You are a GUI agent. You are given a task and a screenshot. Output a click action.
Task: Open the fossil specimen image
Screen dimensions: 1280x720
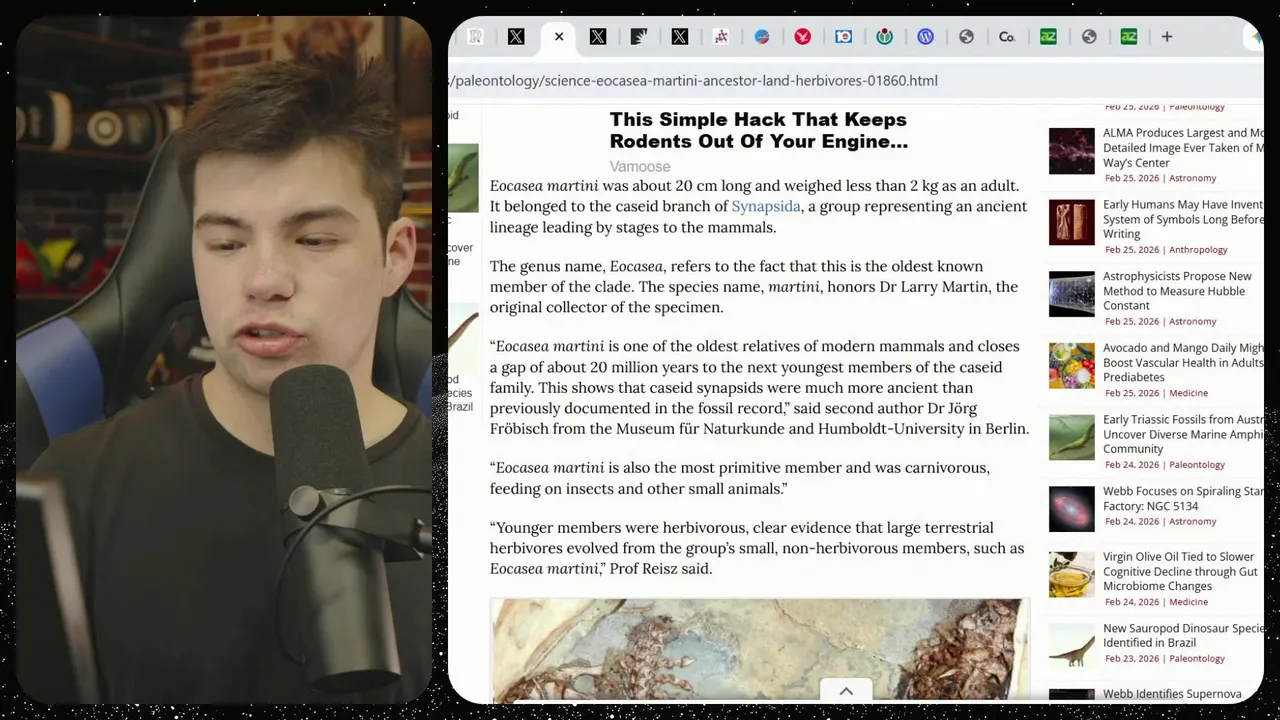click(758, 650)
